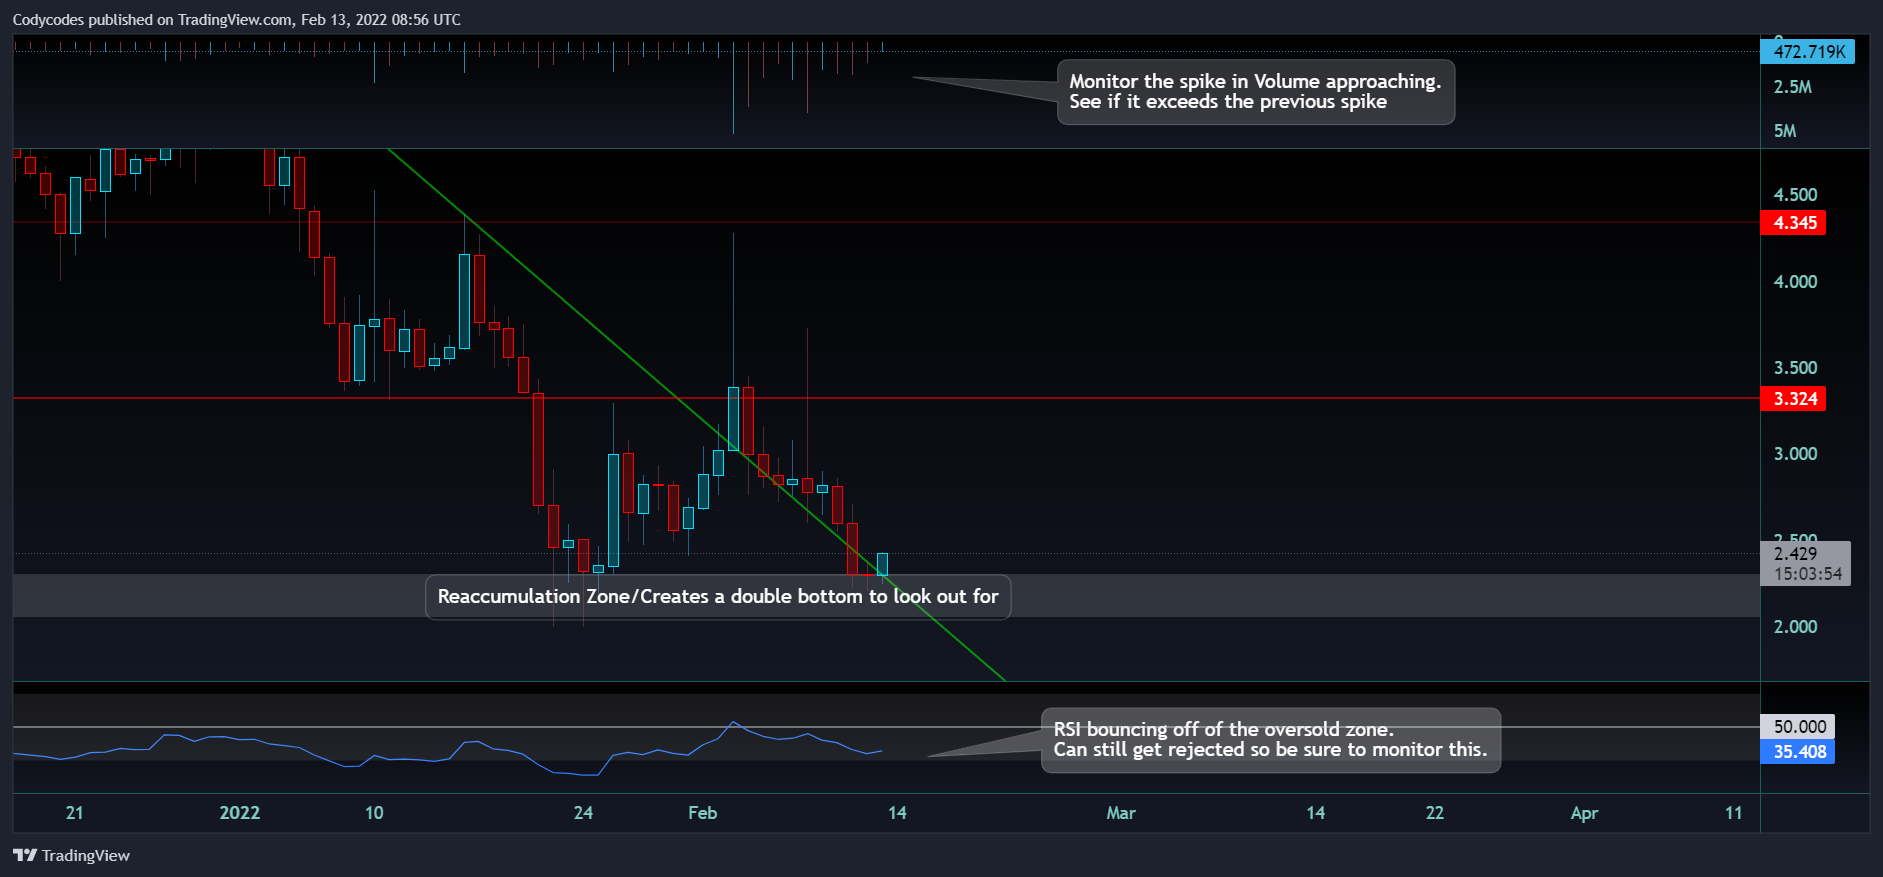The image size is (1883, 877).
Task: Click the 2.5M volume scale label
Action: coord(1792,87)
